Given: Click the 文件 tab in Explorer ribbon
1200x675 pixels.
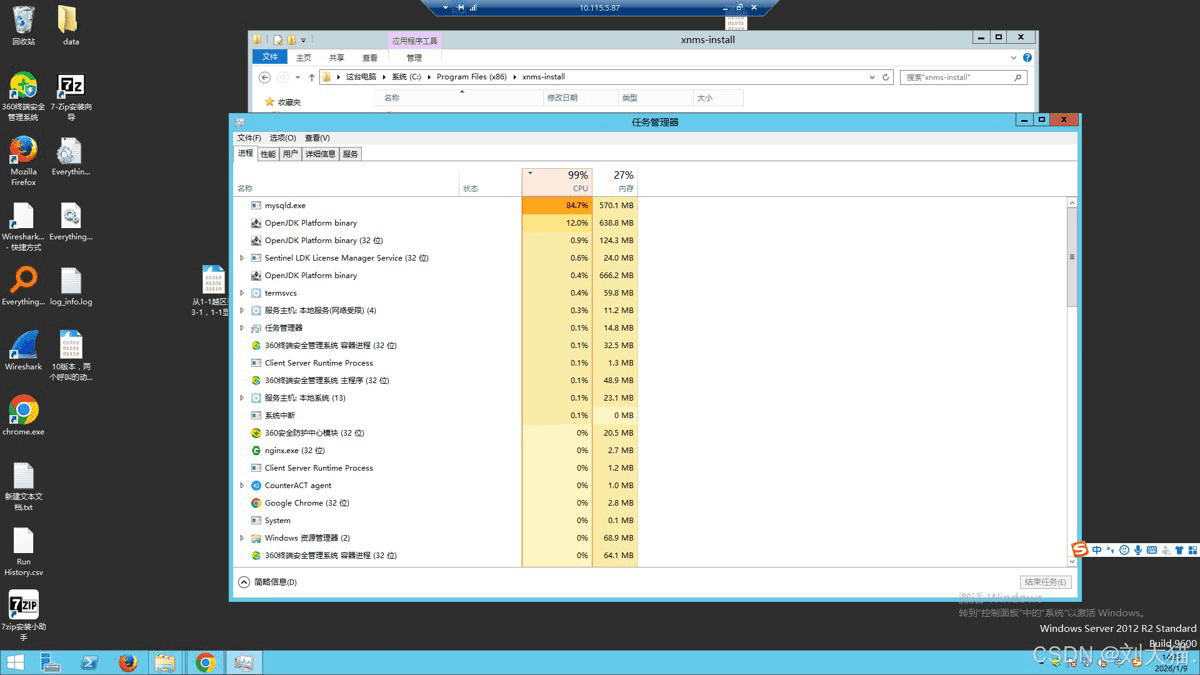Looking at the screenshot, I should [270, 58].
